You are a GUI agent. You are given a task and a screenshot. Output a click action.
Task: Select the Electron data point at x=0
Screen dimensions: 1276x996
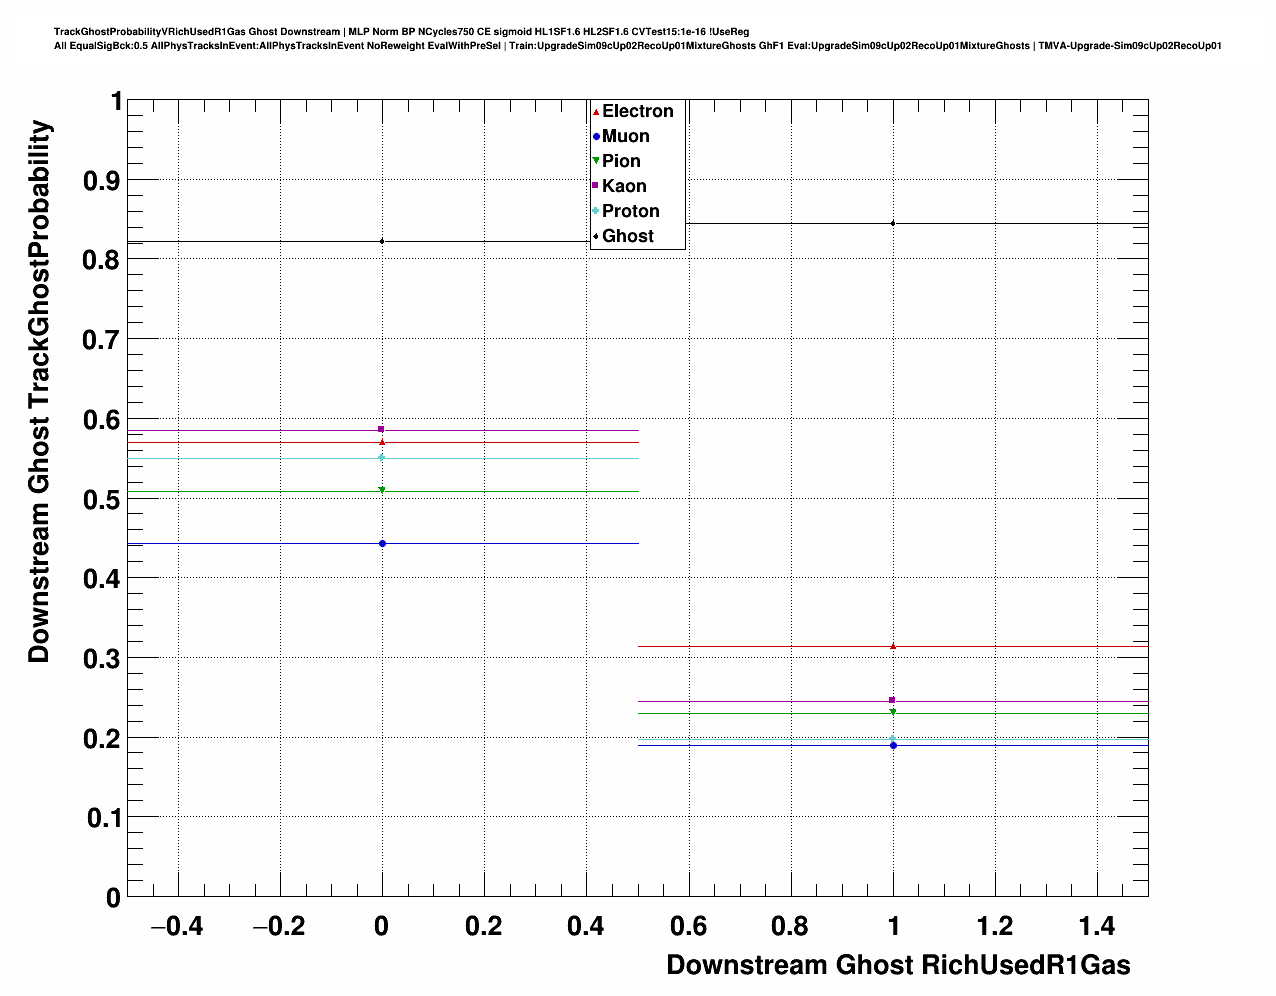click(x=382, y=441)
